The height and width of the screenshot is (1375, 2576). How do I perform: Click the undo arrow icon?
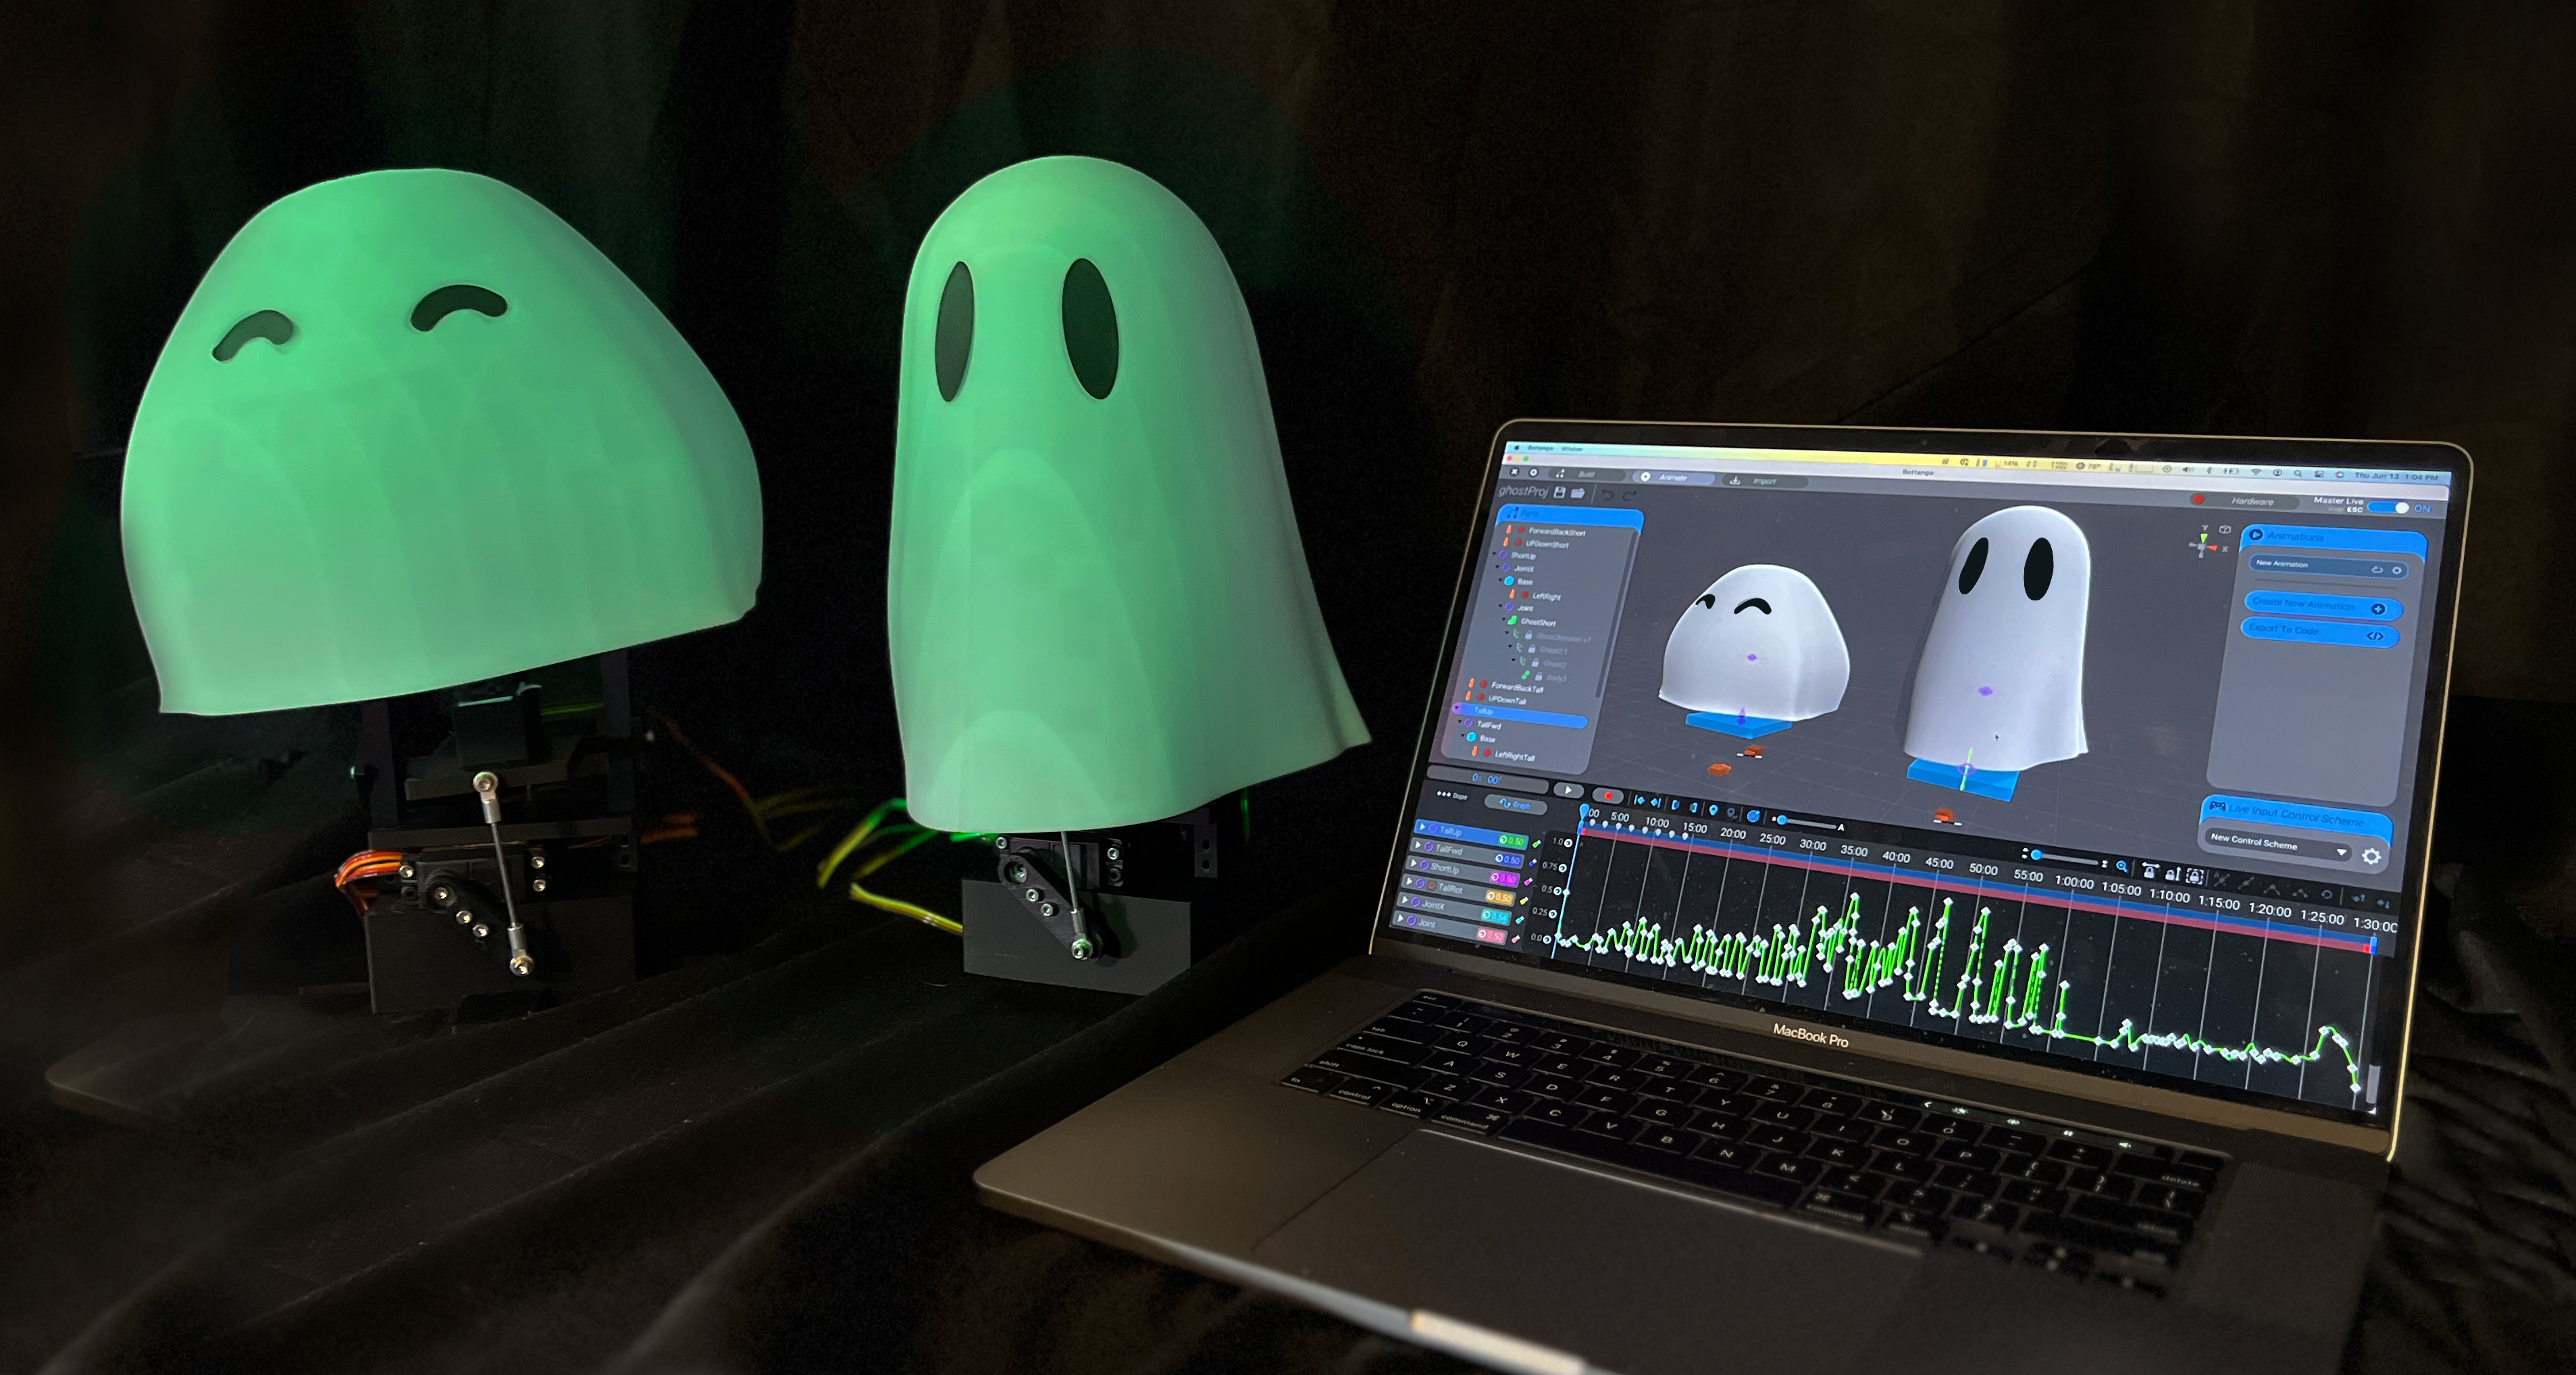click(1607, 496)
